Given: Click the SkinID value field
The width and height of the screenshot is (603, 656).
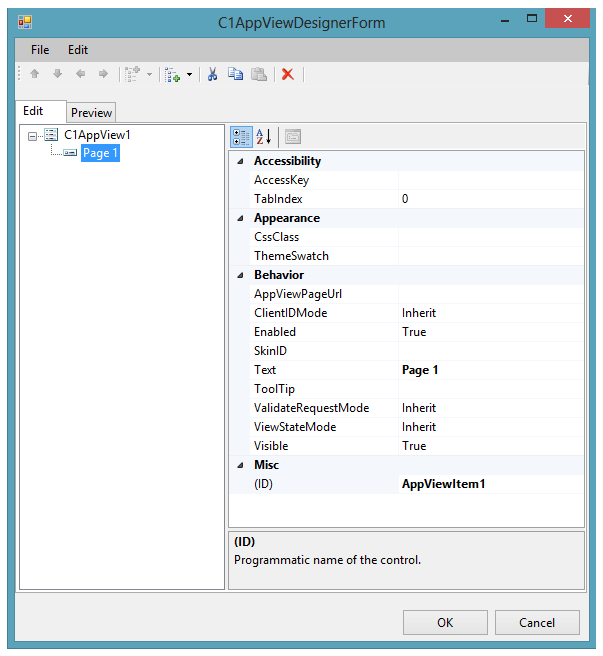Looking at the screenshot, I should pyautogui.click(x=491, y=351).
